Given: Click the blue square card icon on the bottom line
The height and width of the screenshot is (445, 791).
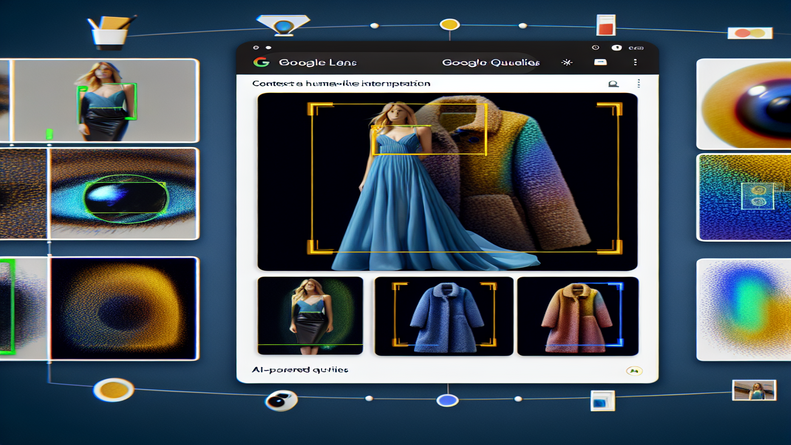Looking at the screenshot, I should [x=602, y=401].
